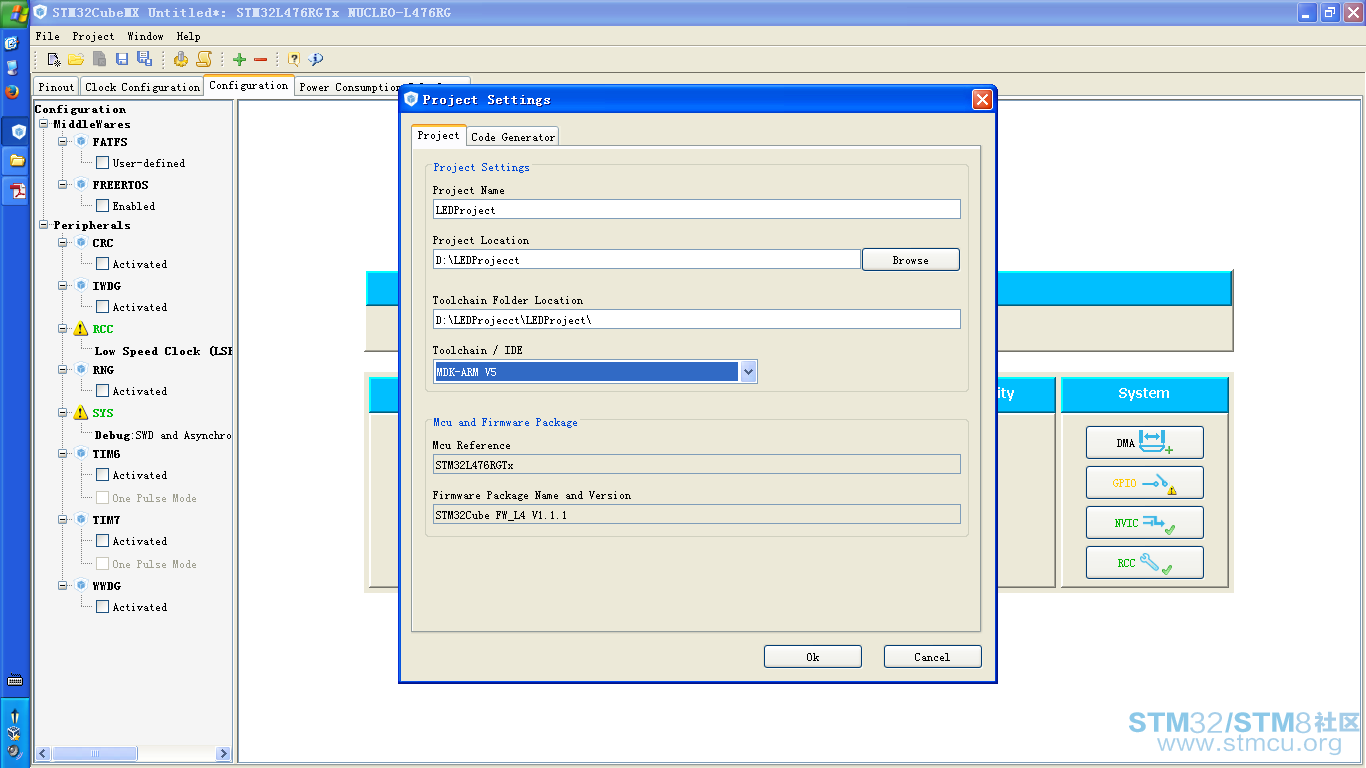This screenshot has height=768, width=1366.
Task: Cancel the Project Settings dialog
Action: click(932, 657)
